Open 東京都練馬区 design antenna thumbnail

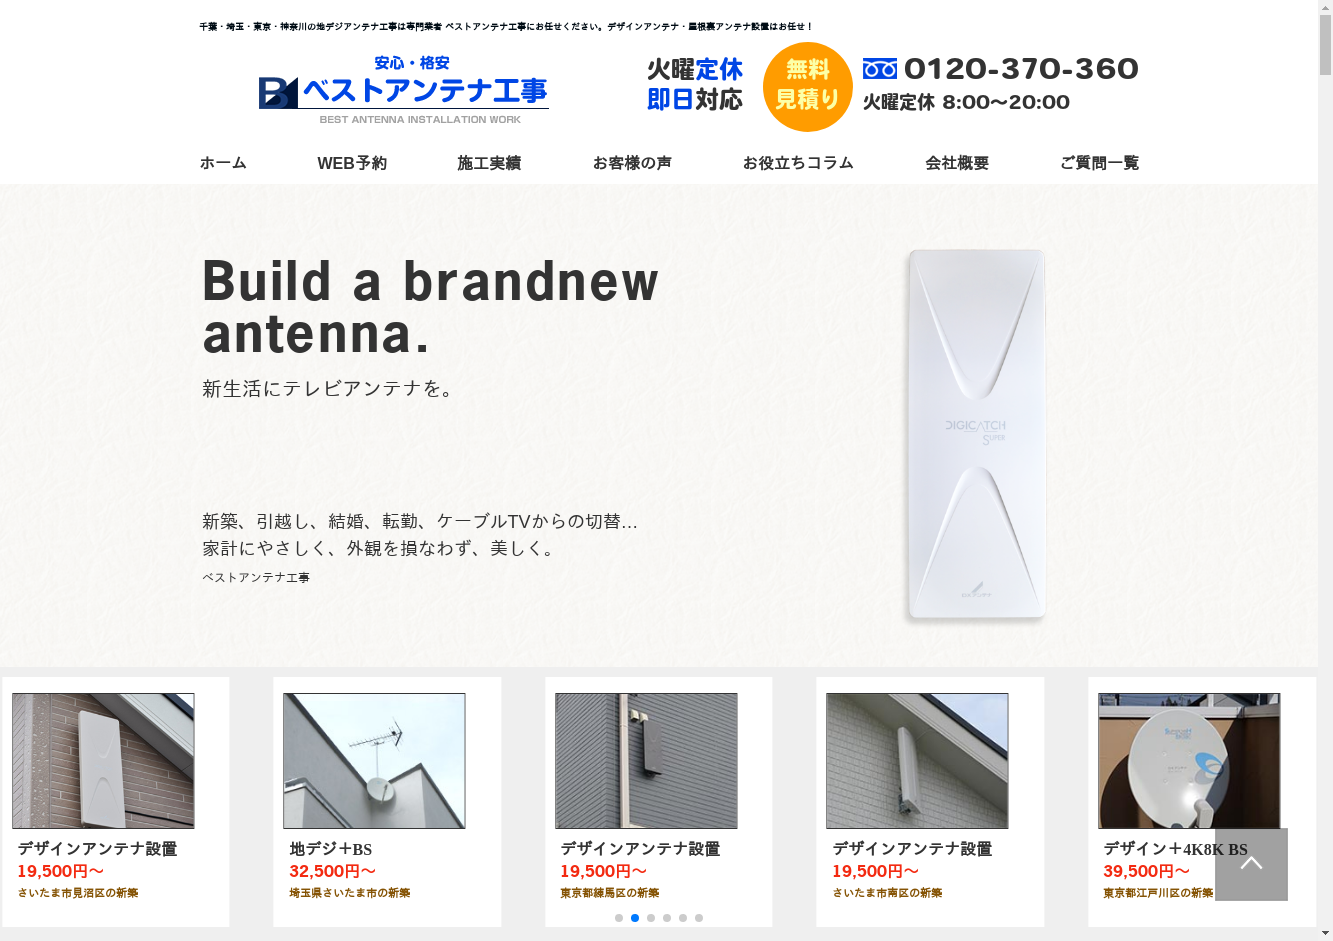pyautogui.click(x=646, y=761)
